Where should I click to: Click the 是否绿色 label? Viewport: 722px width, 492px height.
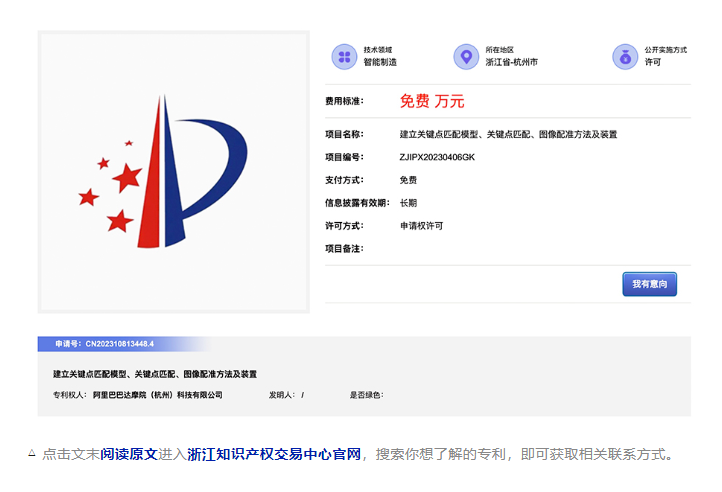[366, 395]
